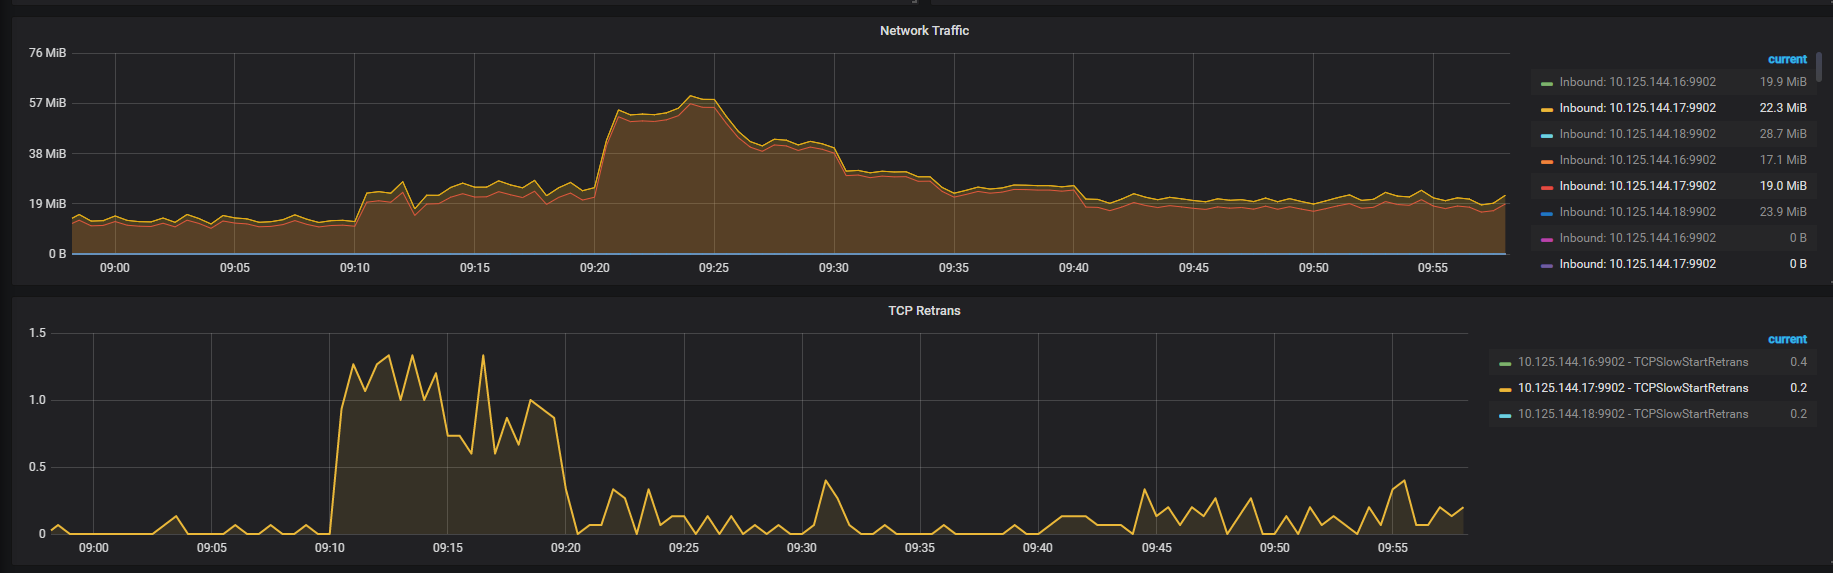
Task: Click red swatch of Inbound 19.0 MiB series
Action: click(x=1546, y=187)
